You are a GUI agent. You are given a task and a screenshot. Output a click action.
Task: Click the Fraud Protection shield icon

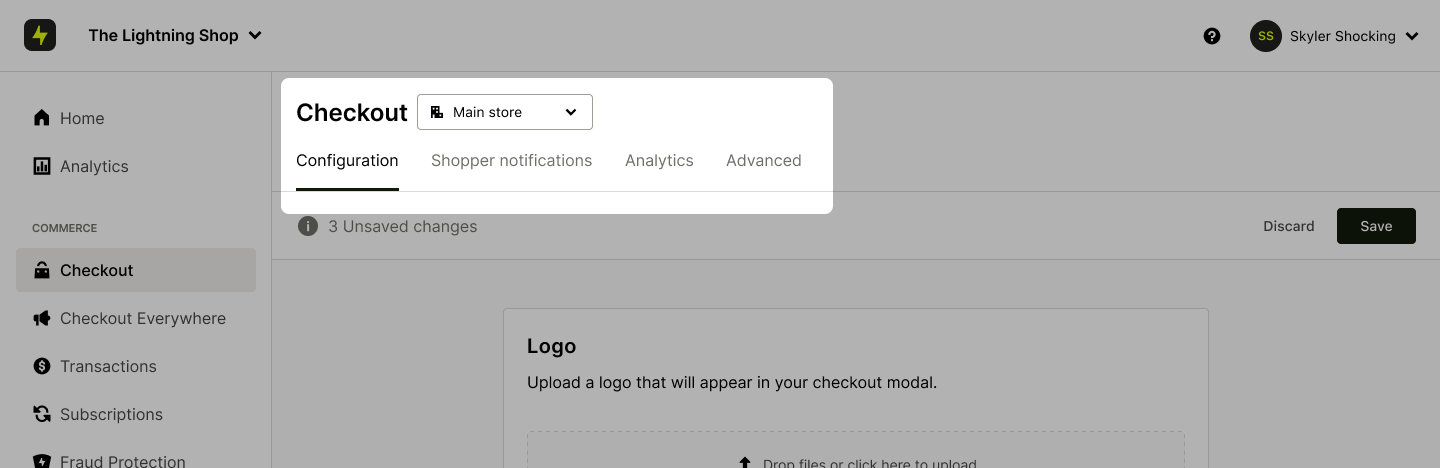(42, 461)
